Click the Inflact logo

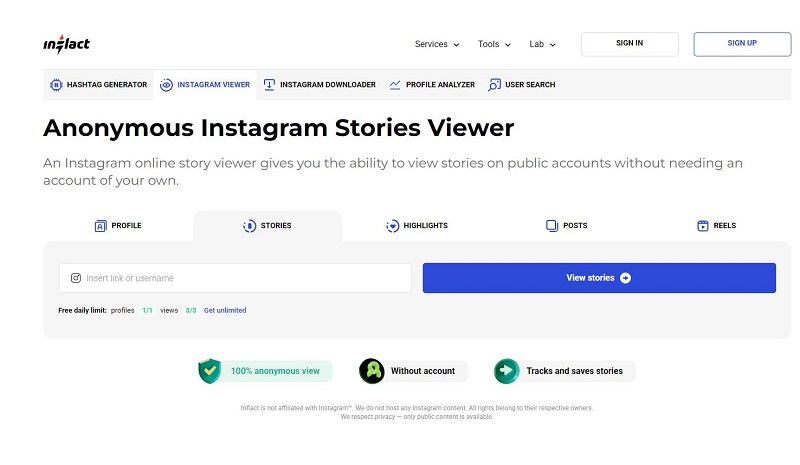[66, 44]
